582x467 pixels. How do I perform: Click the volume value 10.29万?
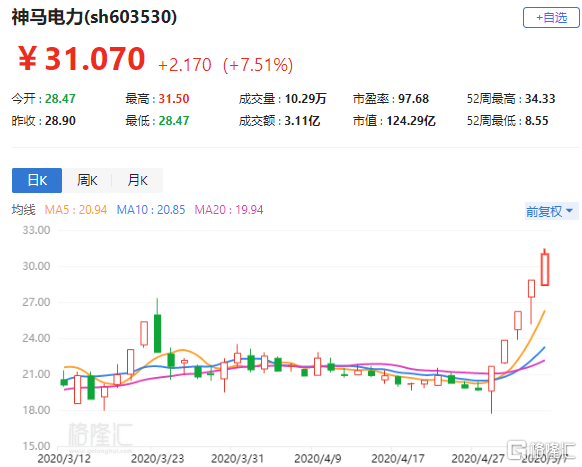305,99
